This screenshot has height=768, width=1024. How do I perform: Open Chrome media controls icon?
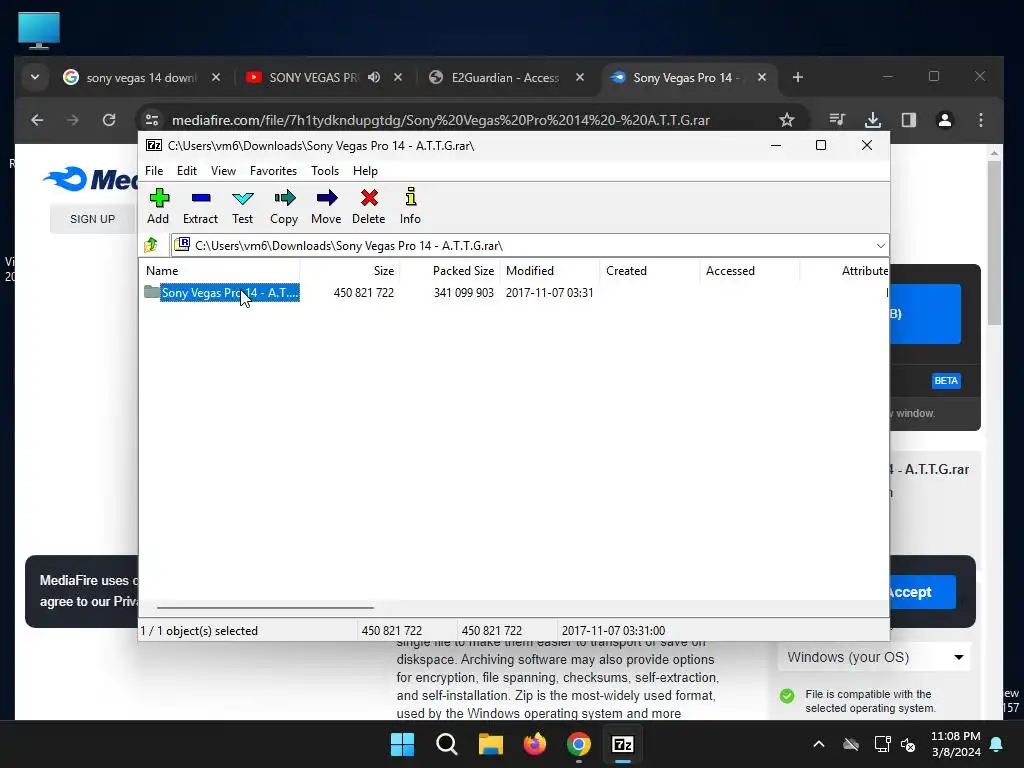(x=837, y=120)
